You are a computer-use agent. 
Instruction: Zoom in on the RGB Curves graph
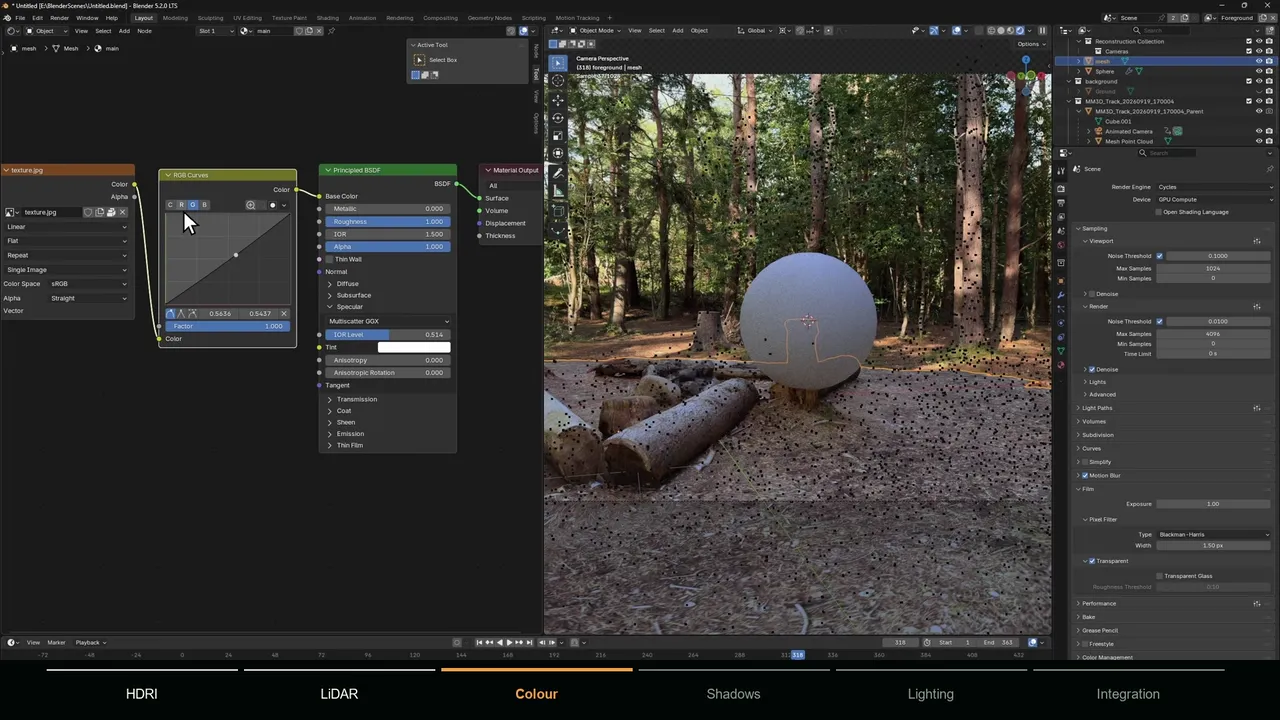tap(250, 205)
